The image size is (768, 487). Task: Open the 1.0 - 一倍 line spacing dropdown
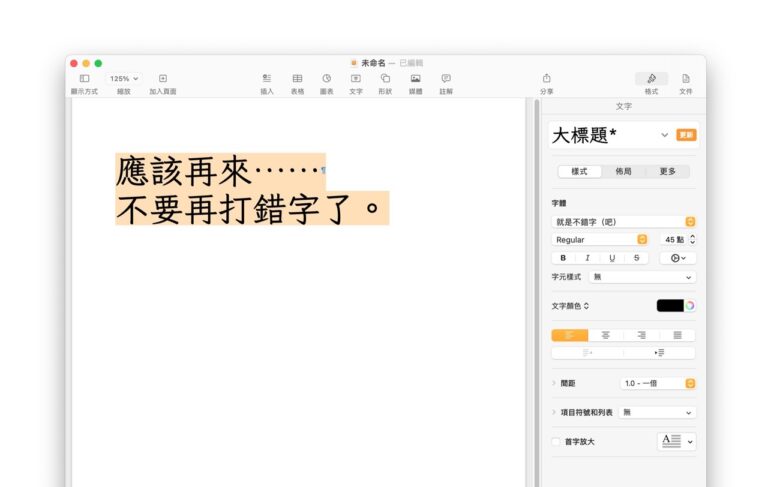658,383
